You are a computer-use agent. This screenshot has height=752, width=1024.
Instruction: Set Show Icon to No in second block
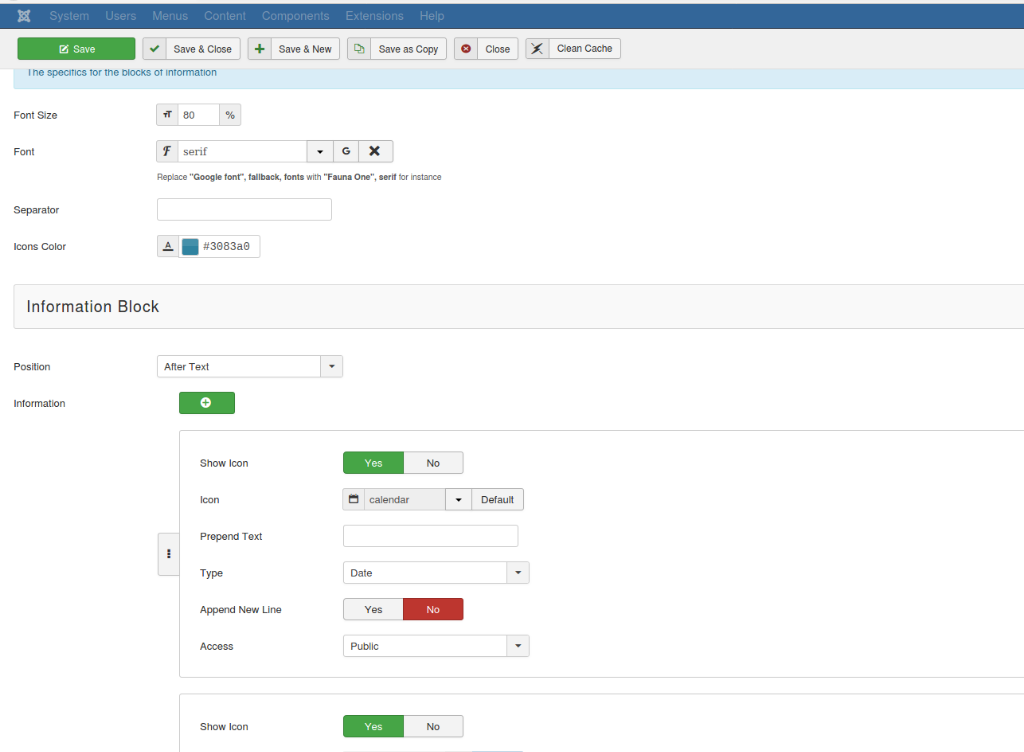pyautogui.click(x=433, y=727)
